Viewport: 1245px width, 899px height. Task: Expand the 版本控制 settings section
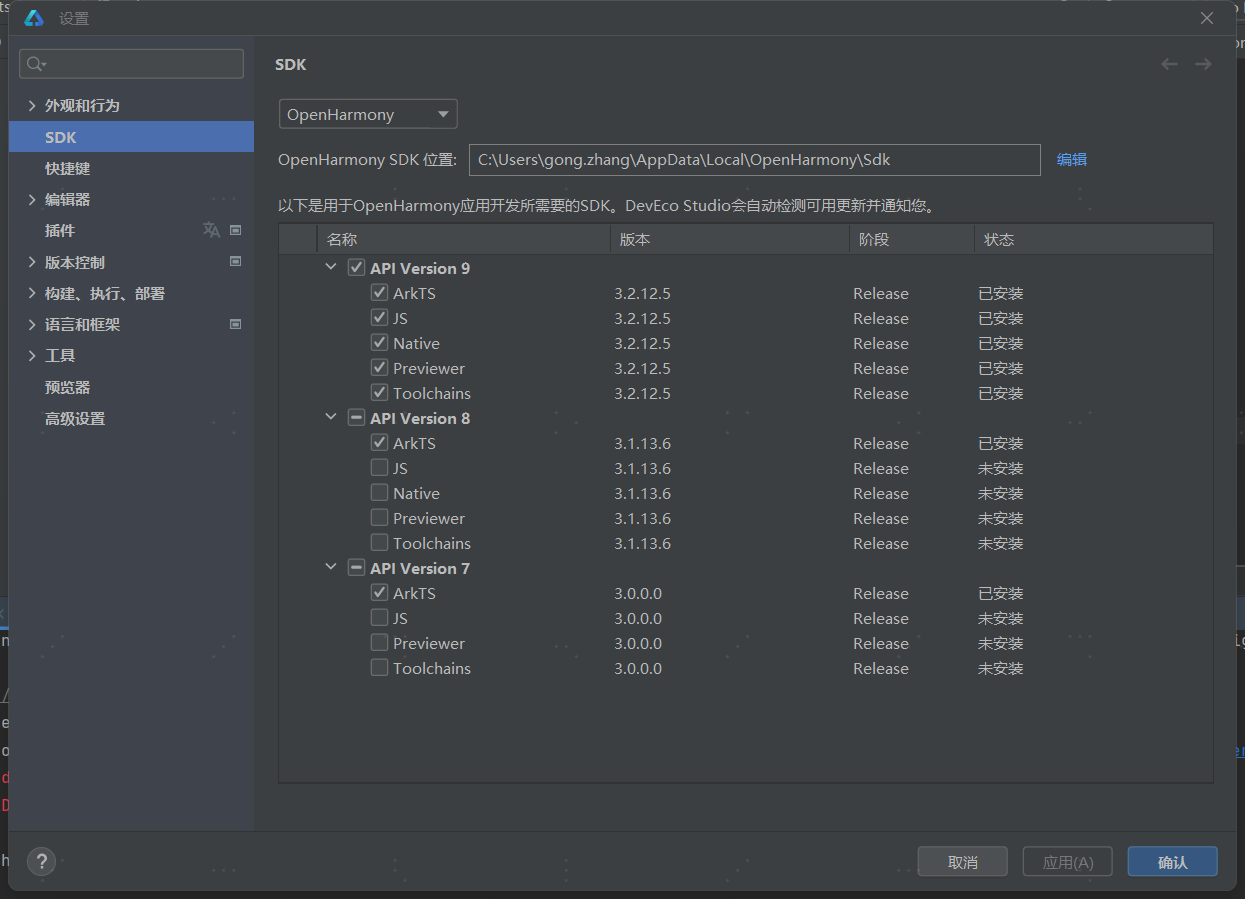pos(32,262)
